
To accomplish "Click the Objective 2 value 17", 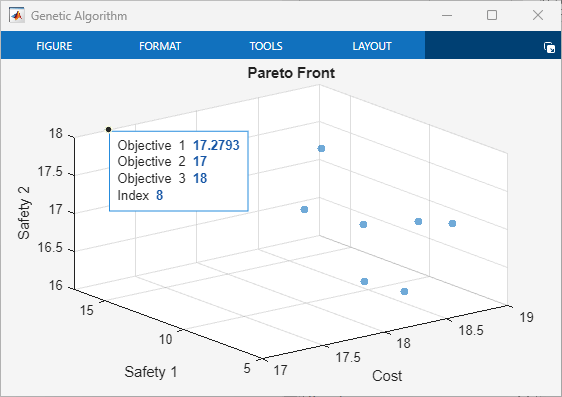I will [200, 162].
